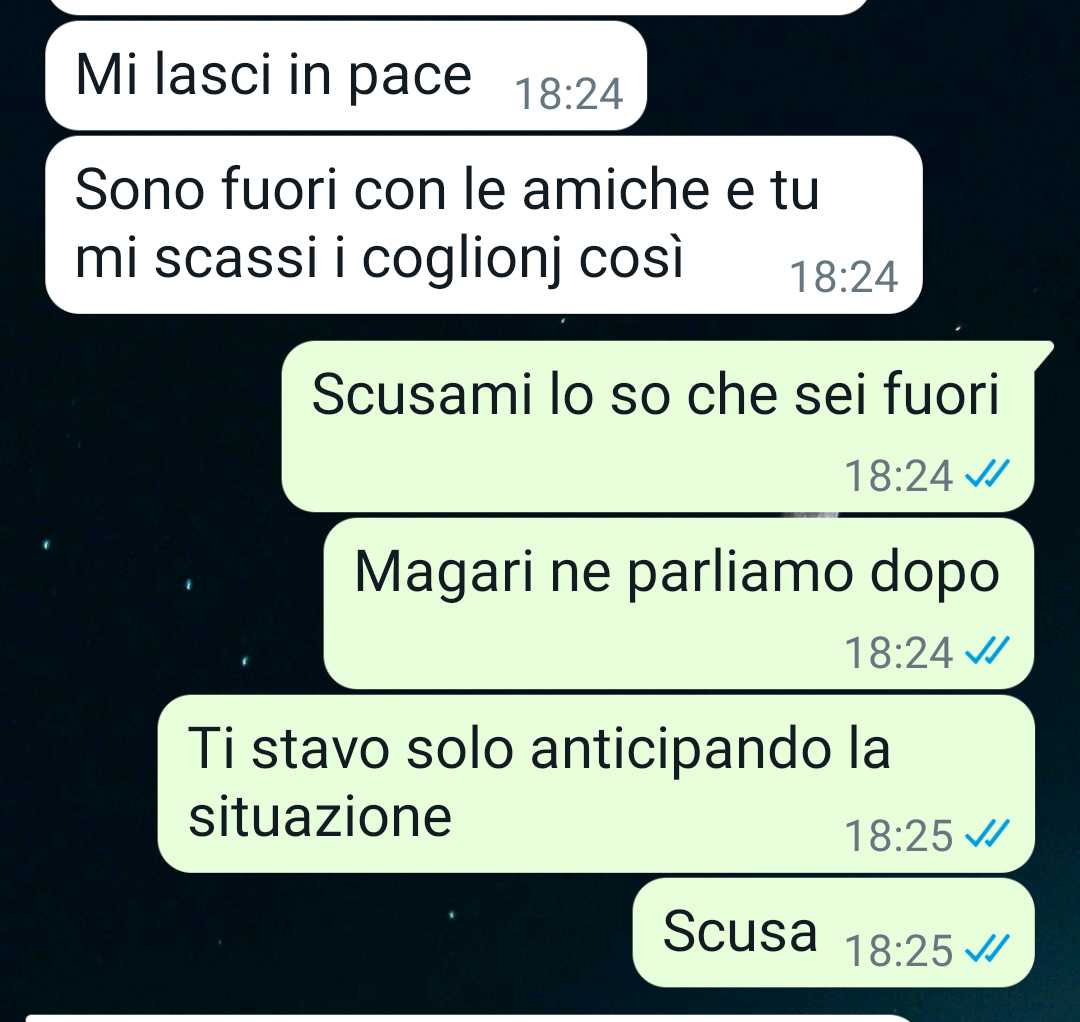
Task: Click the 18:24 timestamp under 'Magari ne parliamo dopo'
Action: click(899, 653)
